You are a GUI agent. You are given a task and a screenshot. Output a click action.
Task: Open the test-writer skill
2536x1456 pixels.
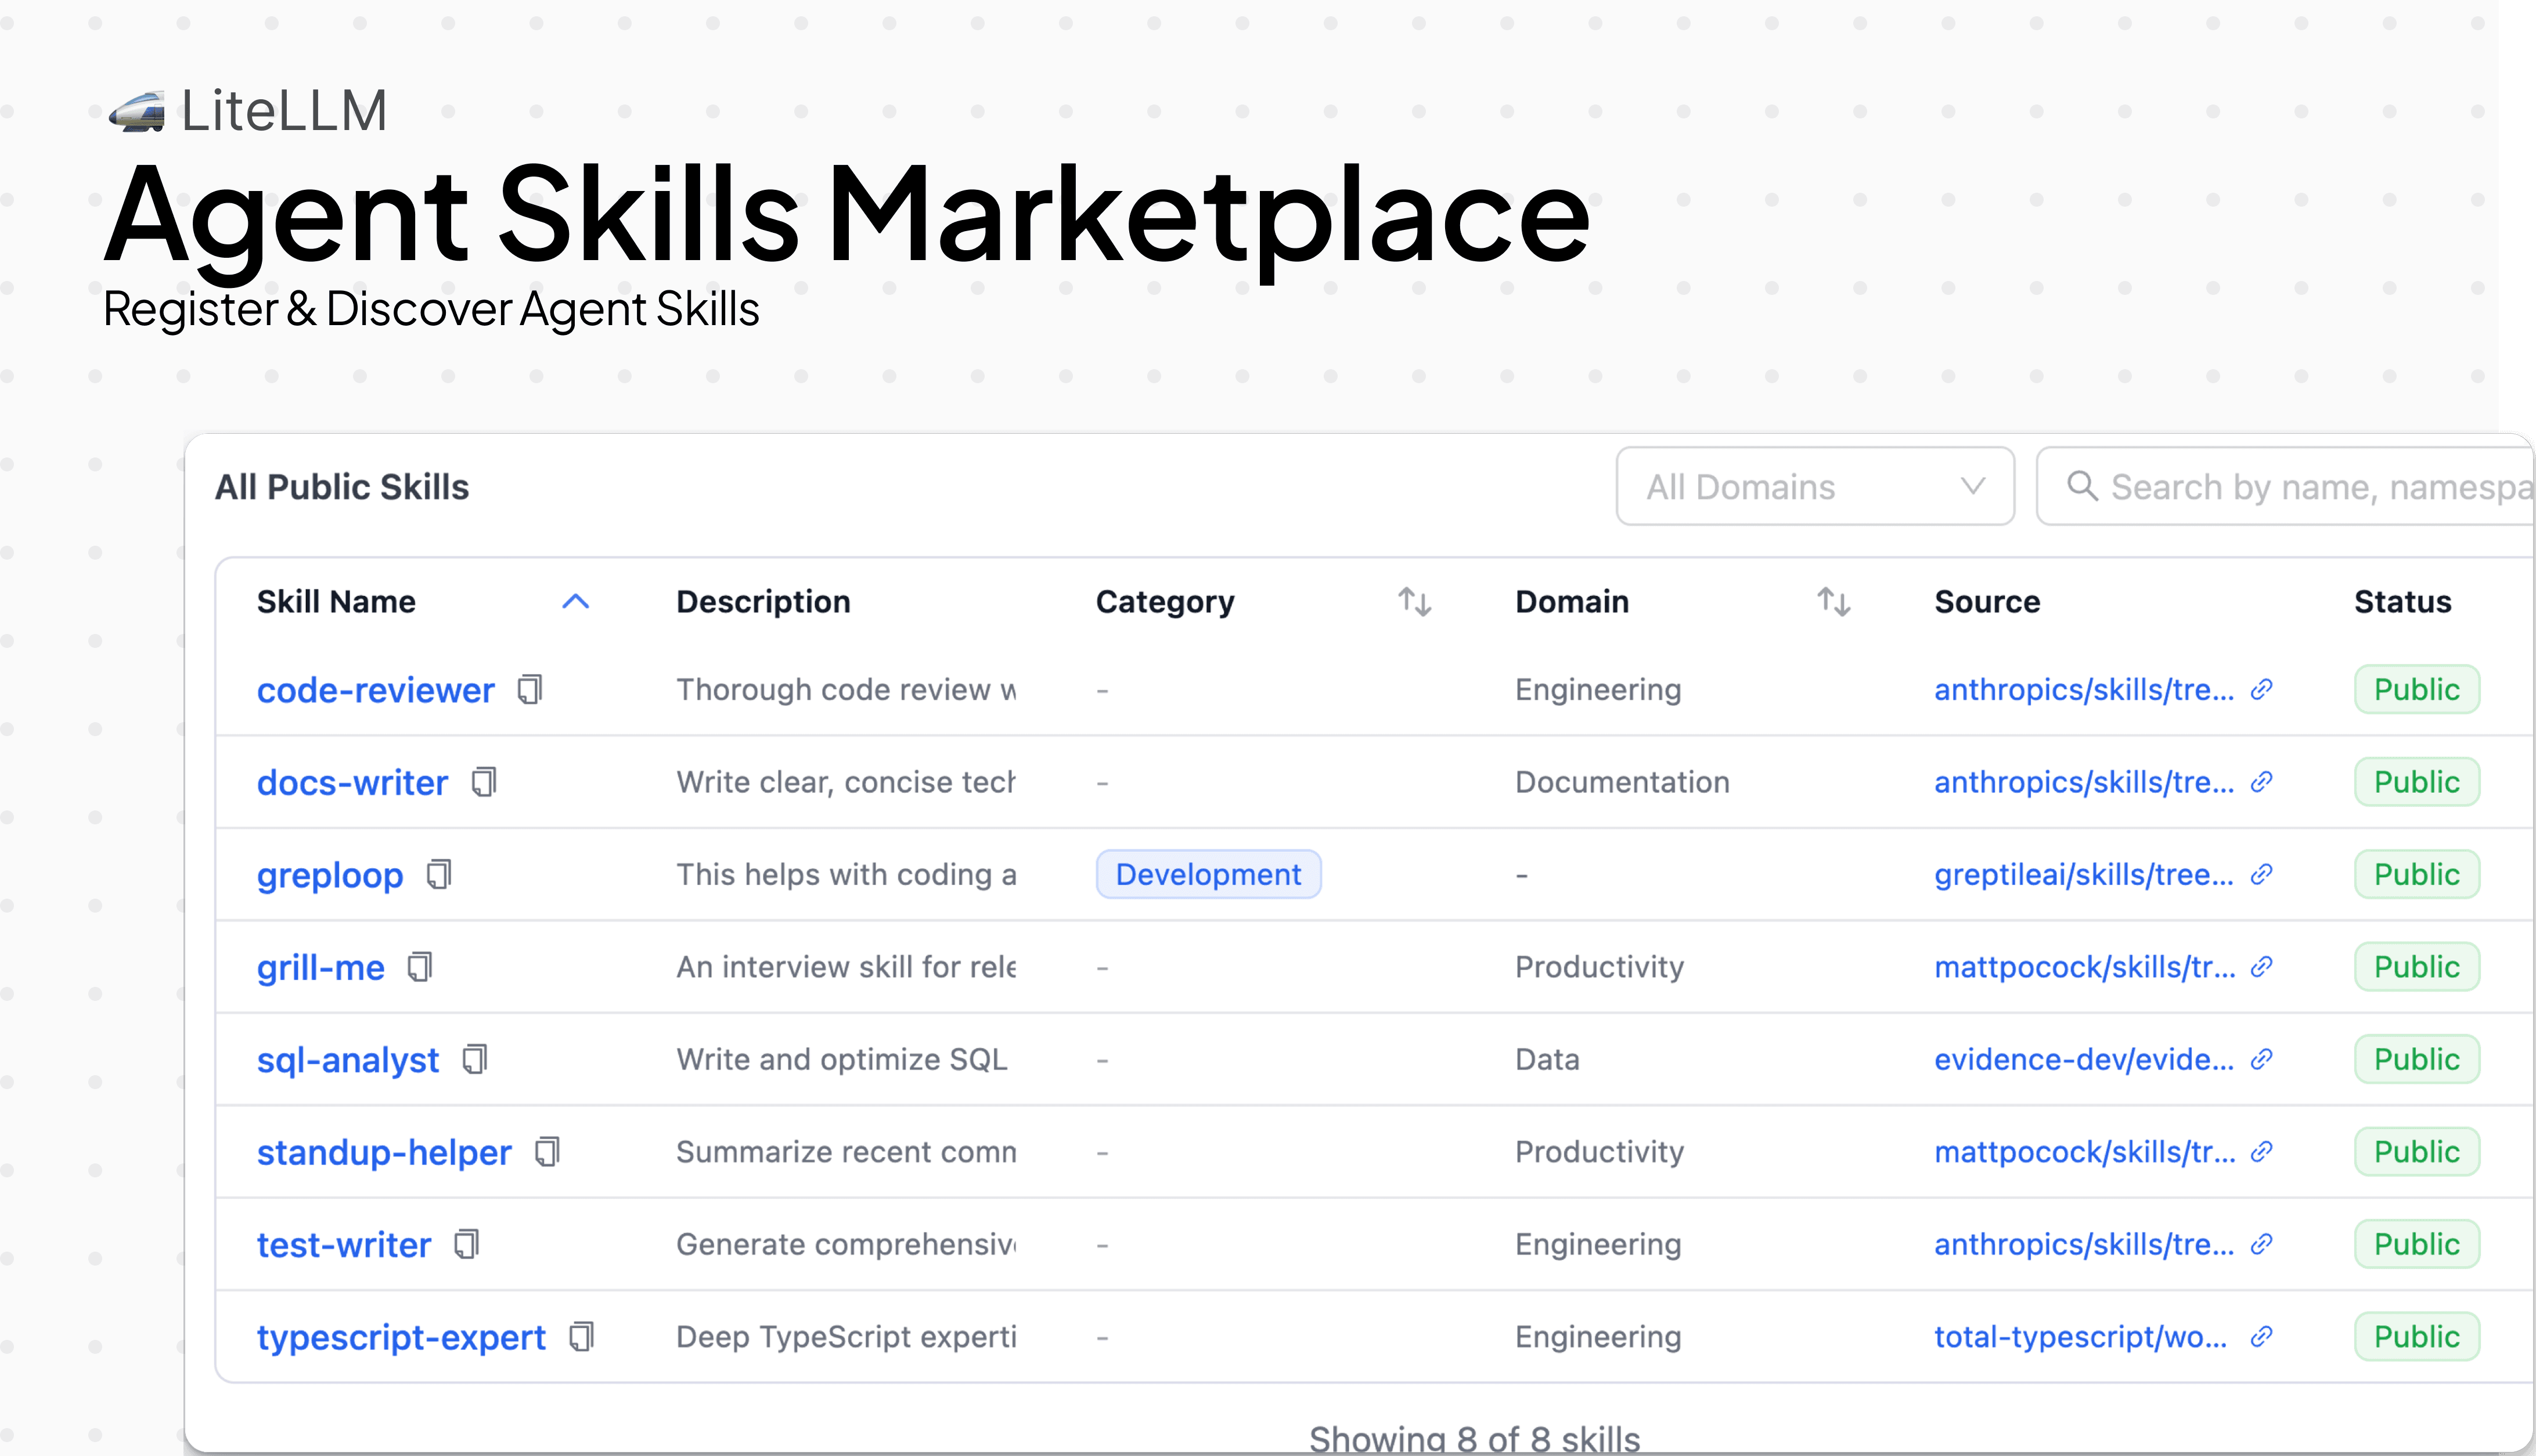pos(344,1245)
